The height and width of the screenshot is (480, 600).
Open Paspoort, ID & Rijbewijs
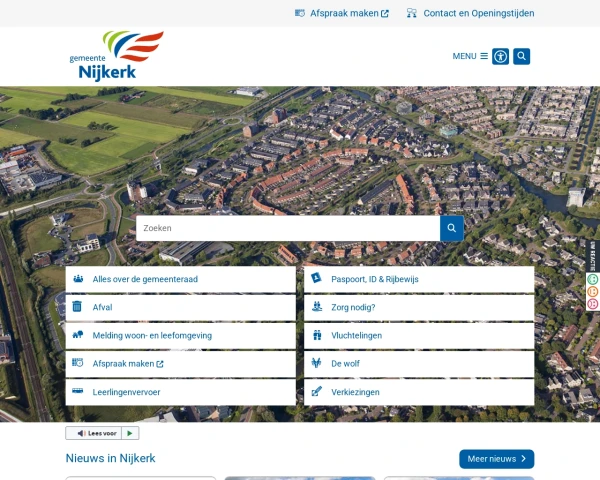coord(419,279)
